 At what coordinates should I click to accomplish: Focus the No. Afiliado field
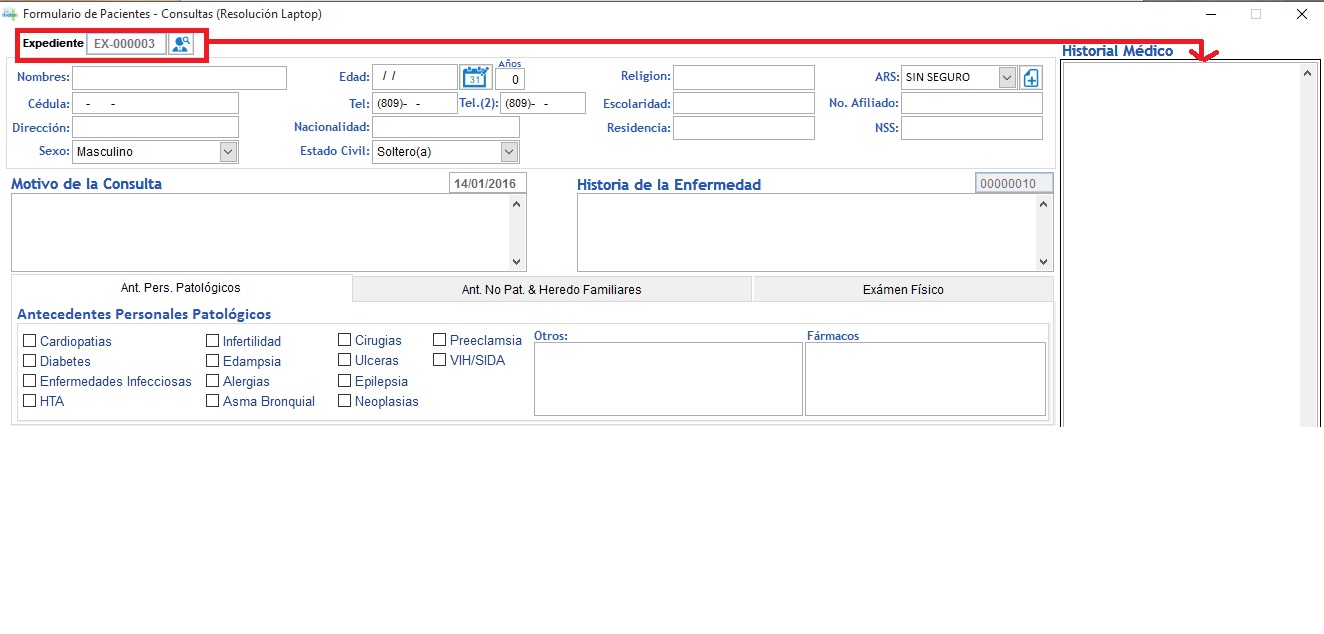coord(972,103)
